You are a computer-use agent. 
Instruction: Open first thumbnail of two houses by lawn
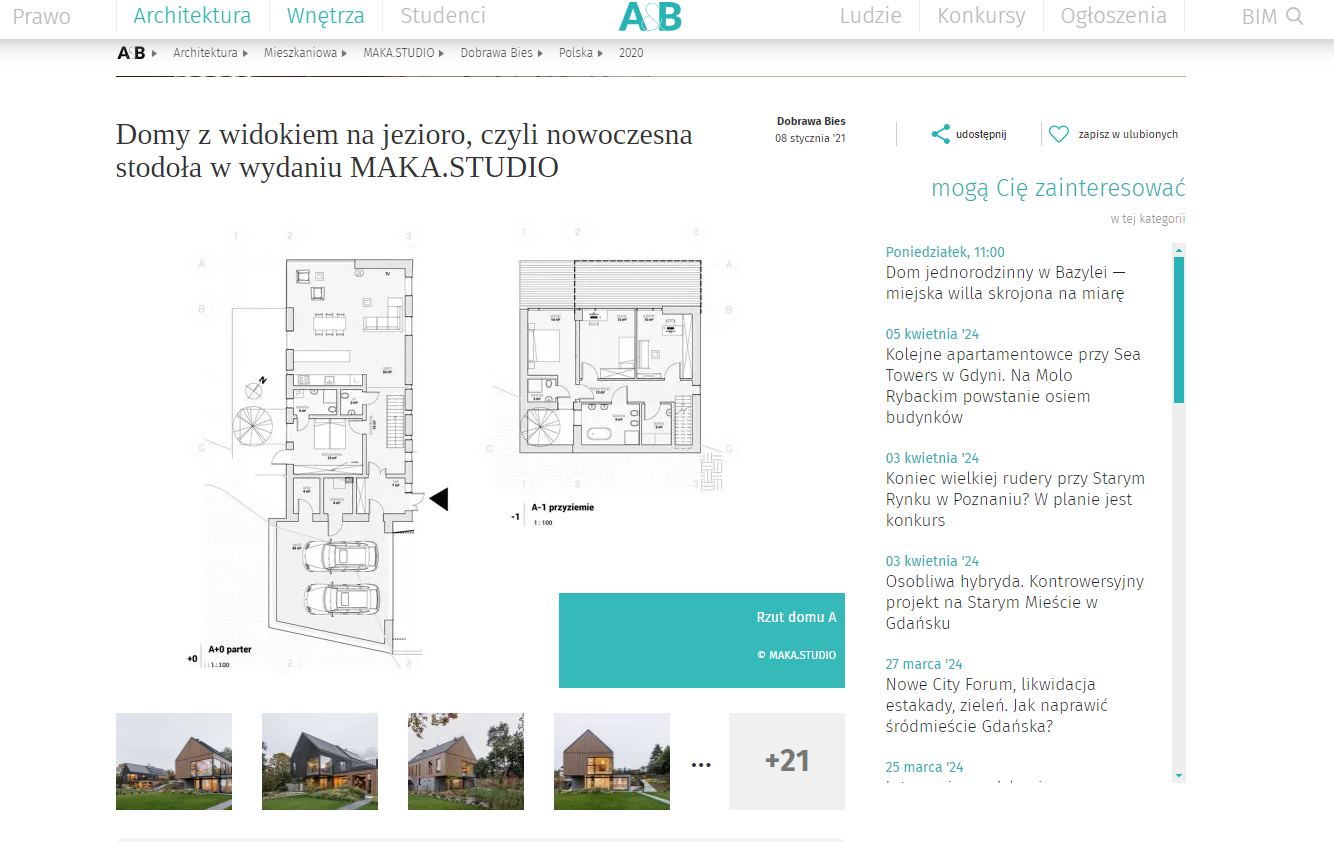coord(174,761)
